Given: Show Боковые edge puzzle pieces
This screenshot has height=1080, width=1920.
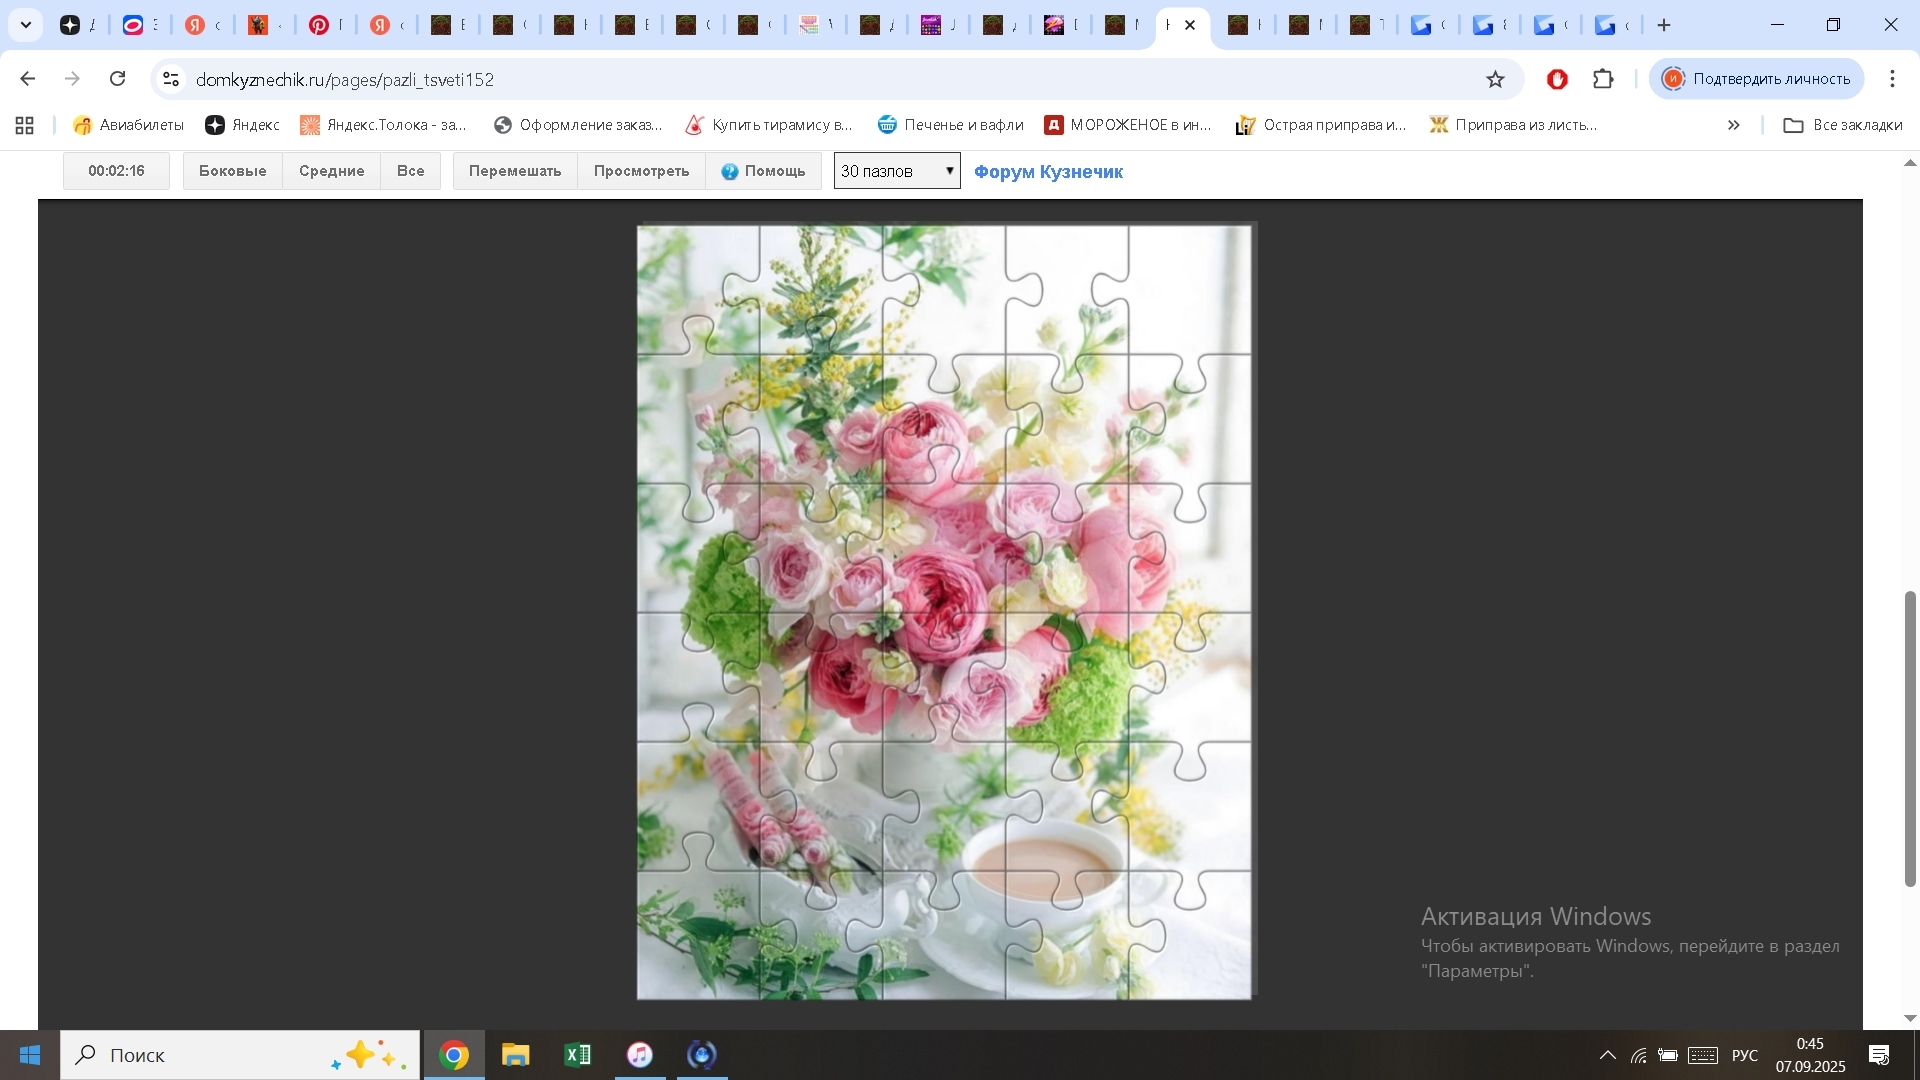Looking at the screenshot, I should tap(232, 171).
